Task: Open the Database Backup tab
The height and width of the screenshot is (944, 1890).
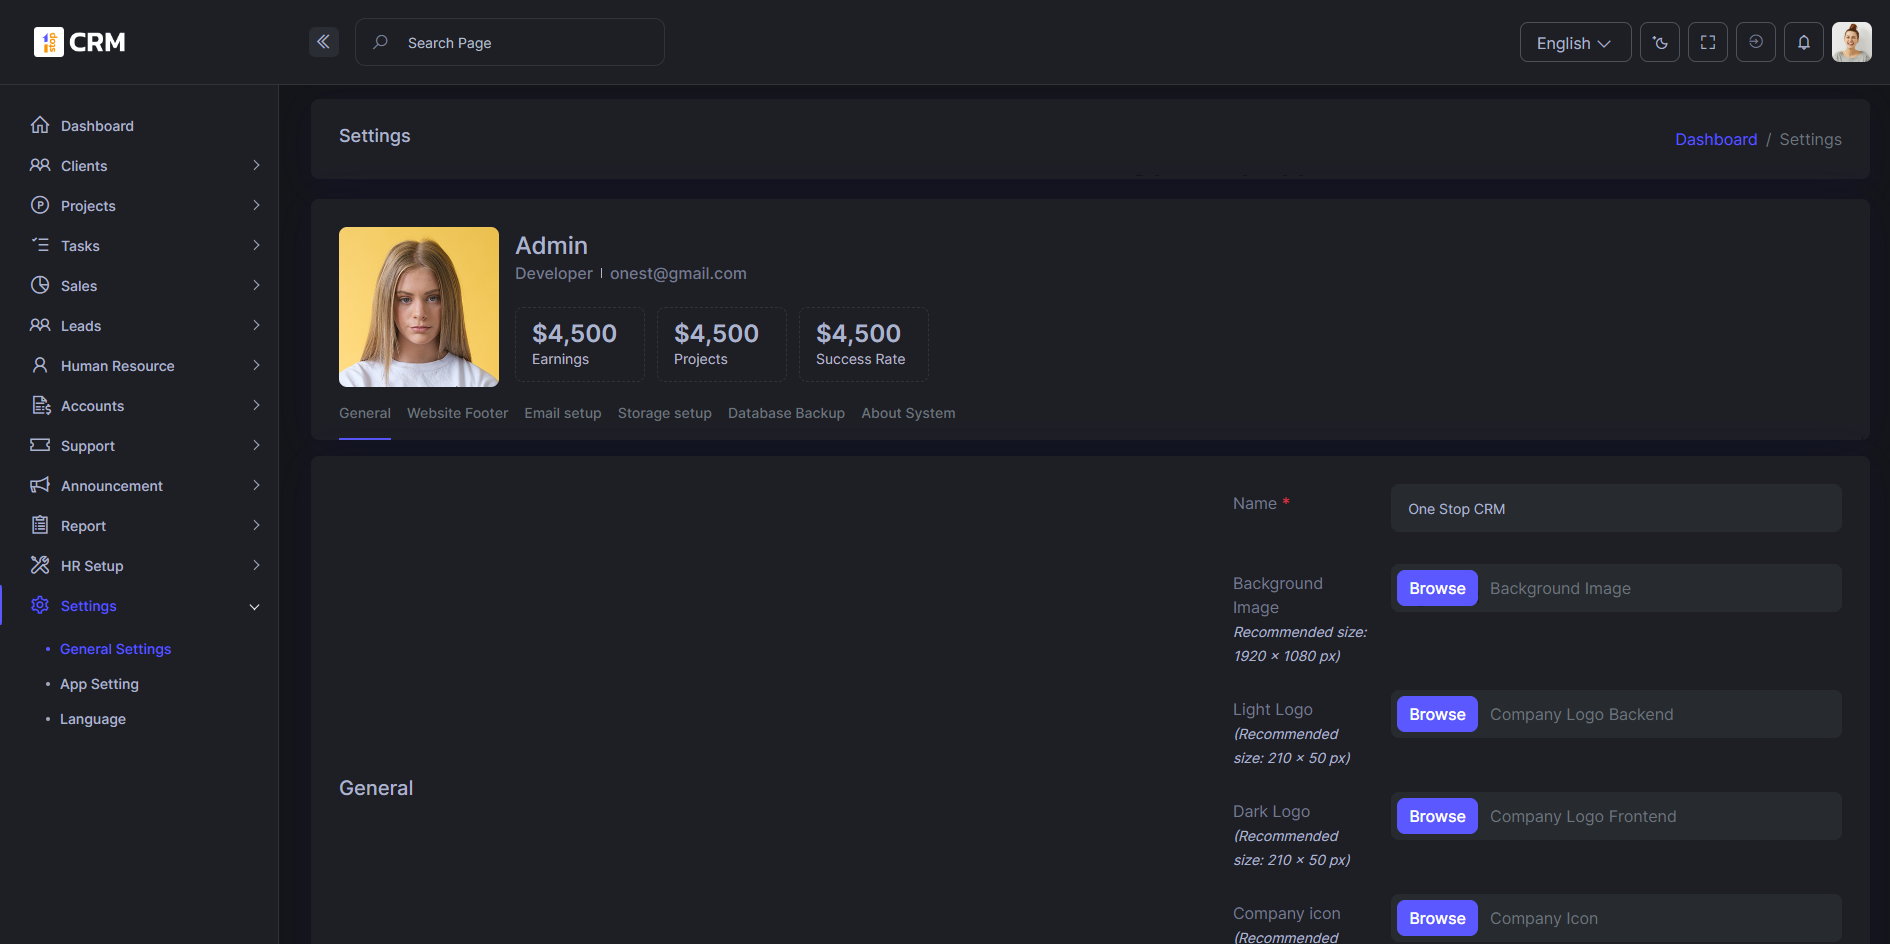Action: [786, 413]
